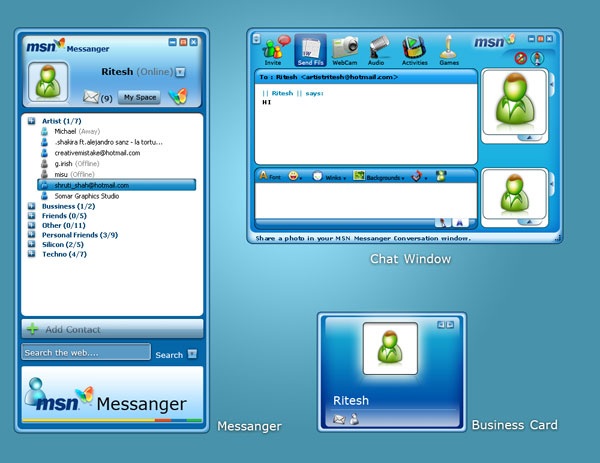Select Send File in chat toolbar
600x463 pixels.
click(x=310, y=50)
